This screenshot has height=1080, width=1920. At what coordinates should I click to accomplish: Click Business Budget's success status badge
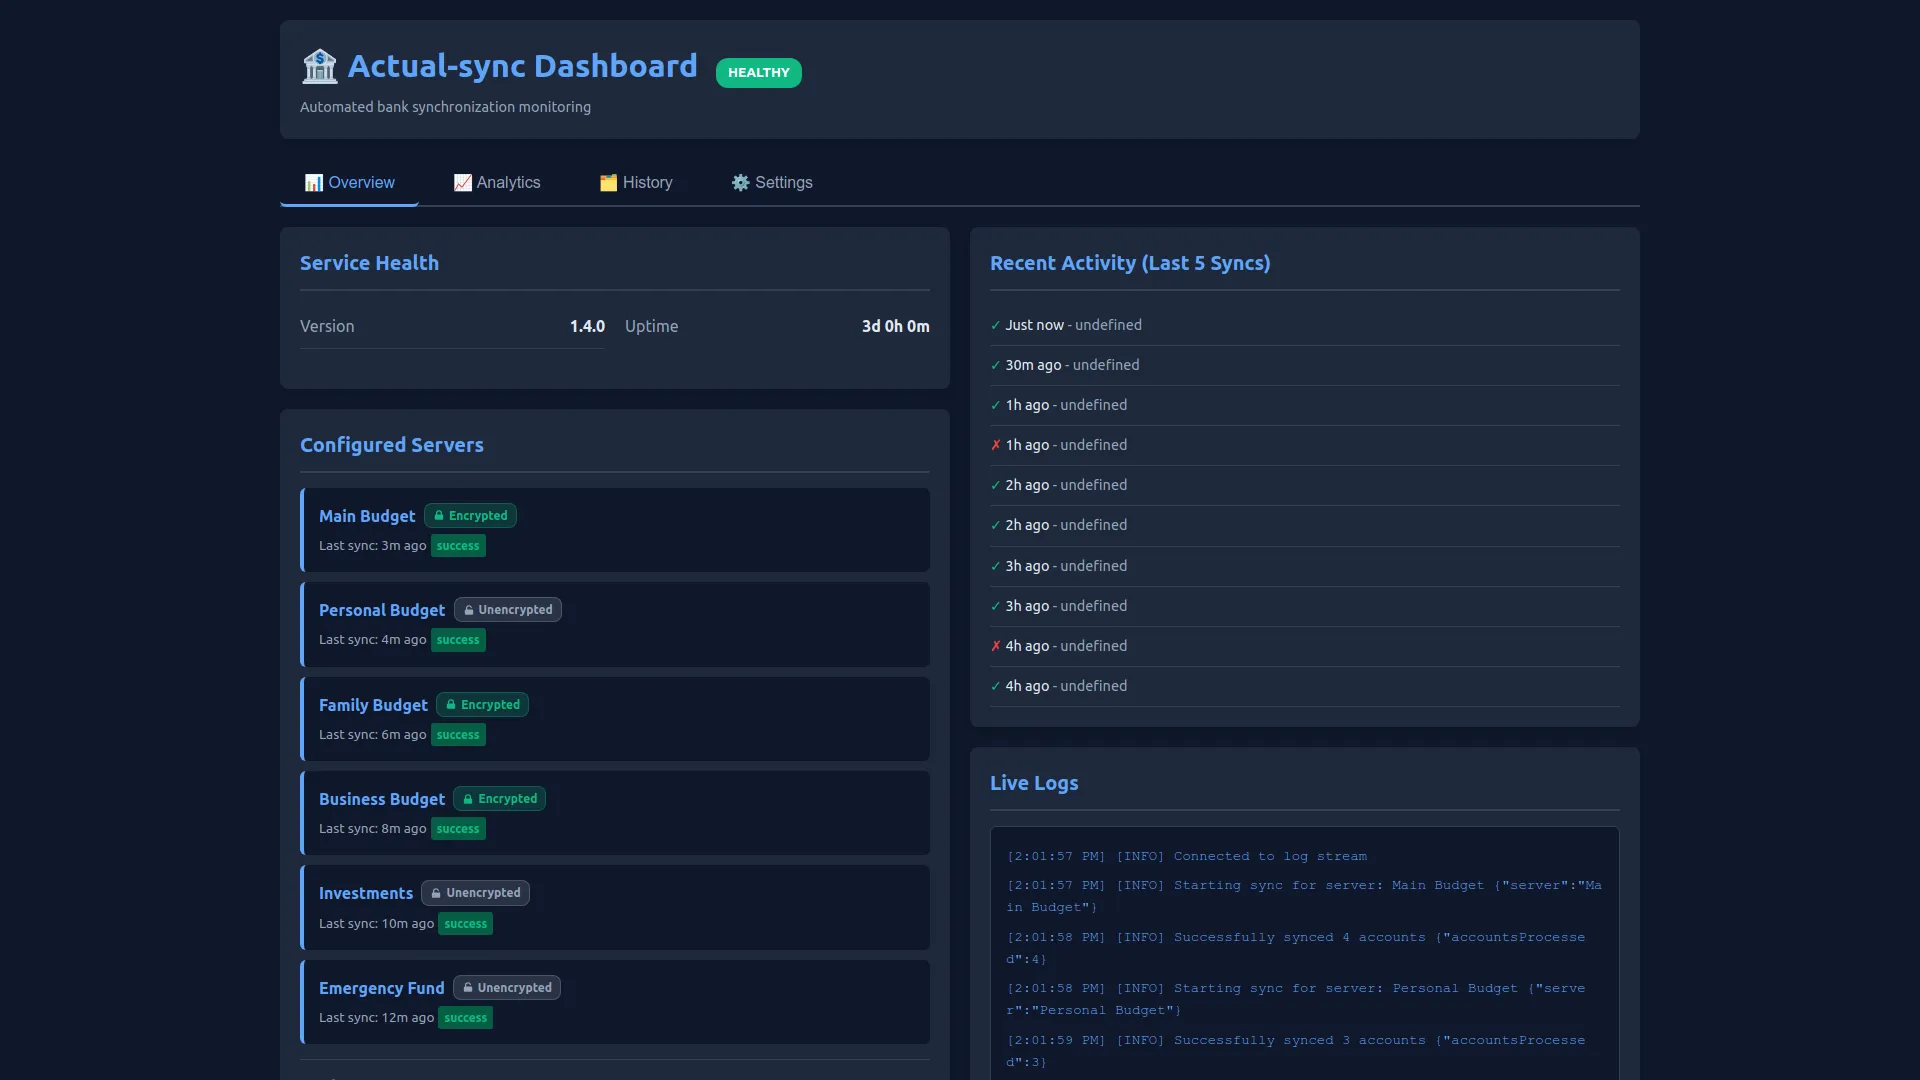[458, 829]
